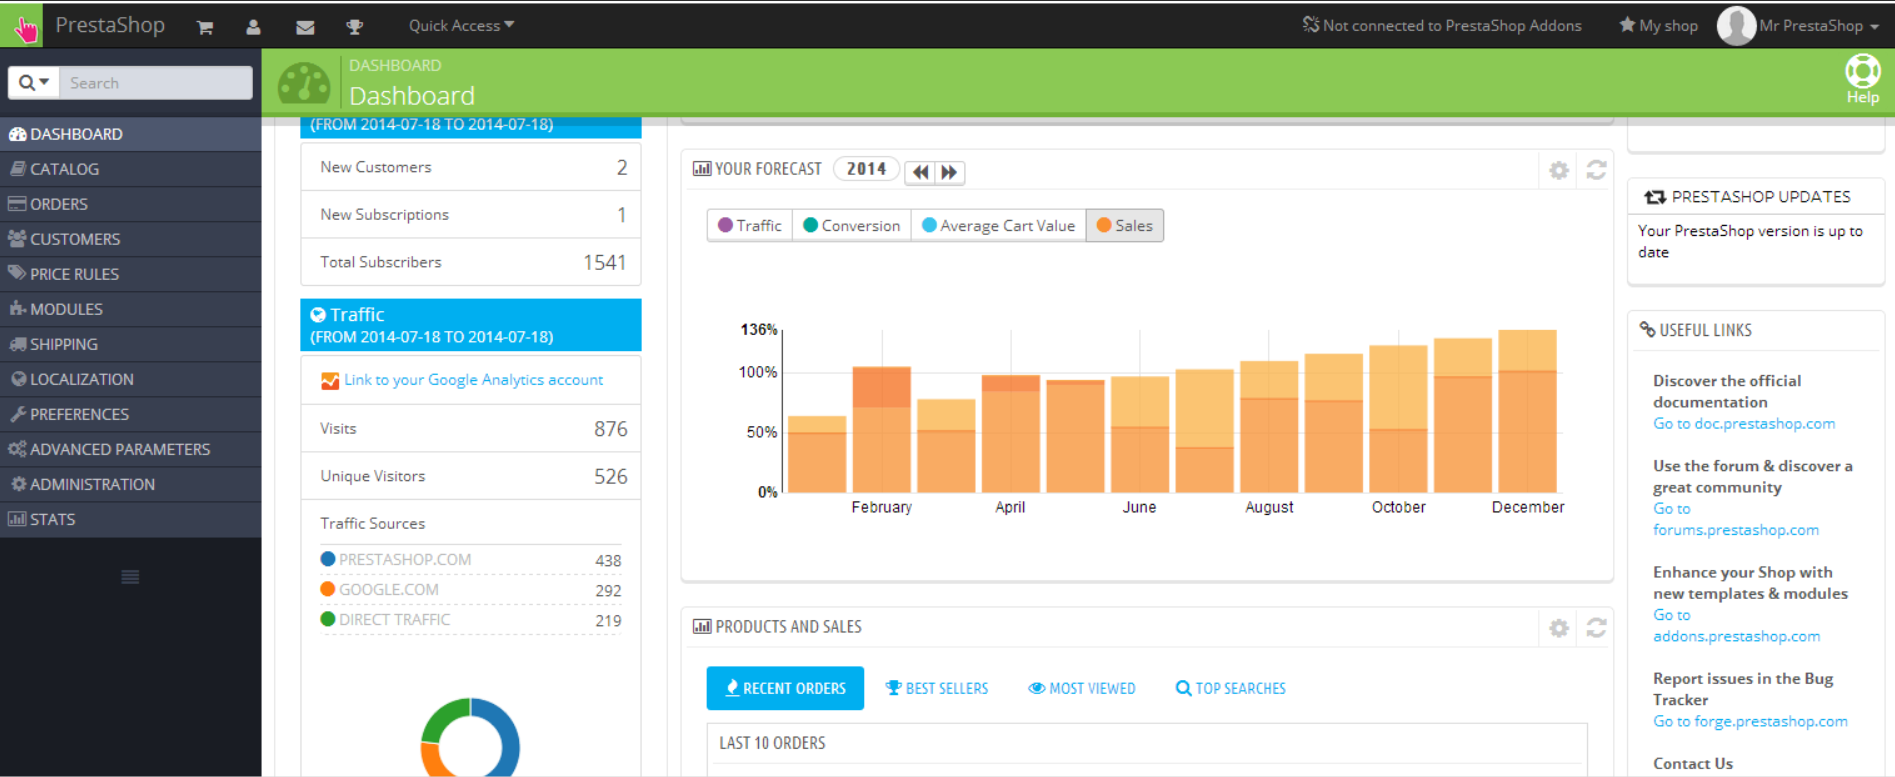Screen dimensions: 1895x777
Task: Click My shop link in top bar
Action: click(x=1658, y=26)
